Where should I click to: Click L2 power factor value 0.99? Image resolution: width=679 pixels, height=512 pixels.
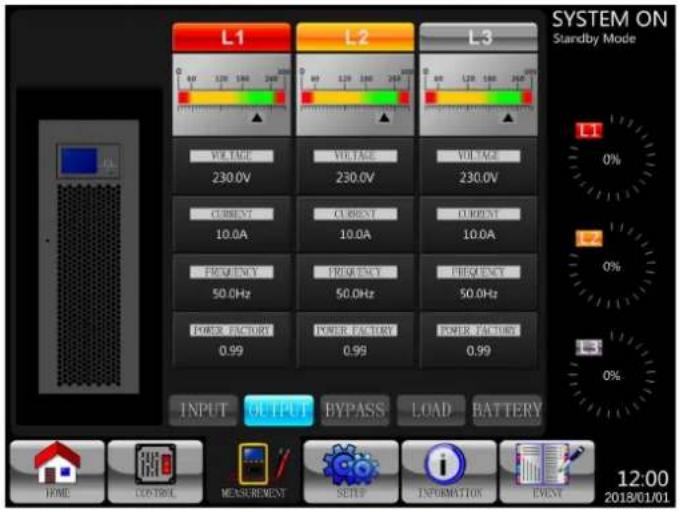tap(355, 350)
